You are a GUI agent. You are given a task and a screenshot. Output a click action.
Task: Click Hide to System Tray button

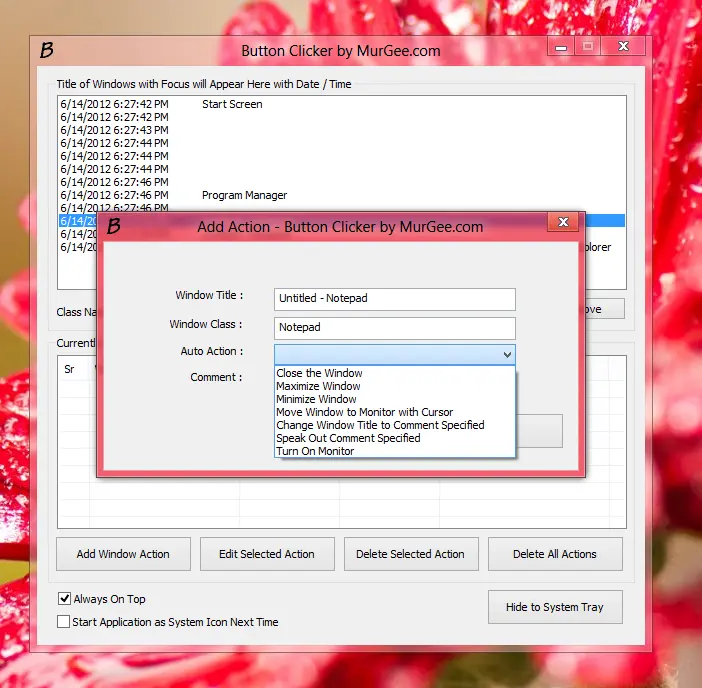555,607
